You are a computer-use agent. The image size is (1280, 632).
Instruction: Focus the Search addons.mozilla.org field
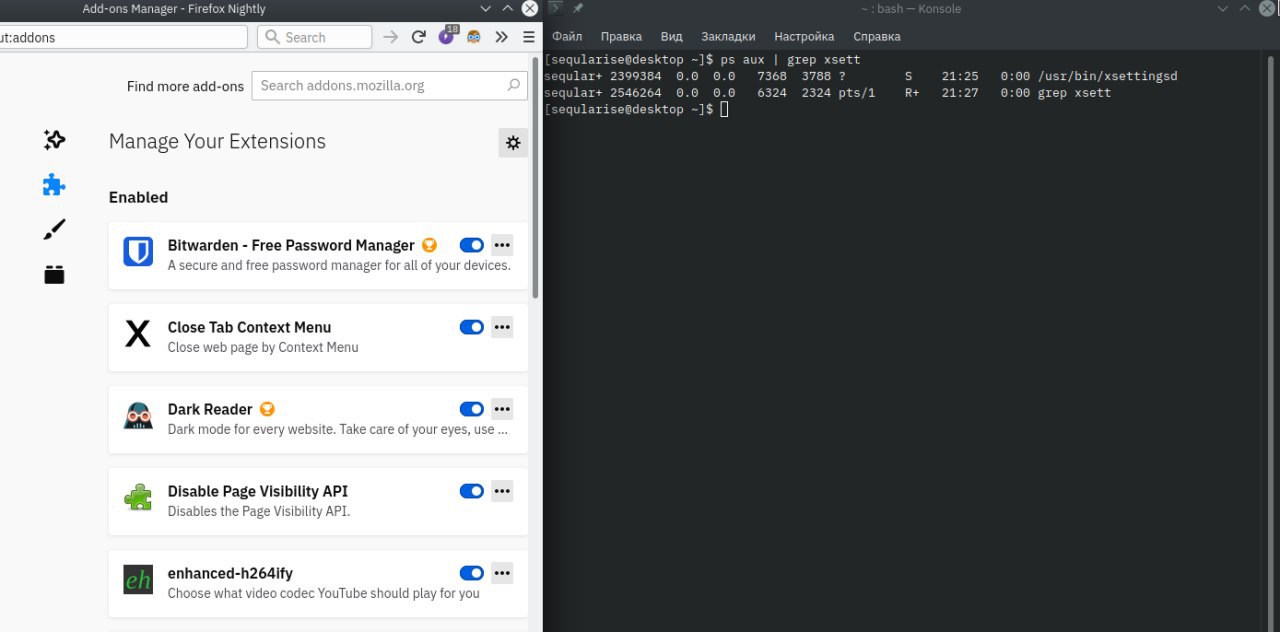390,85
